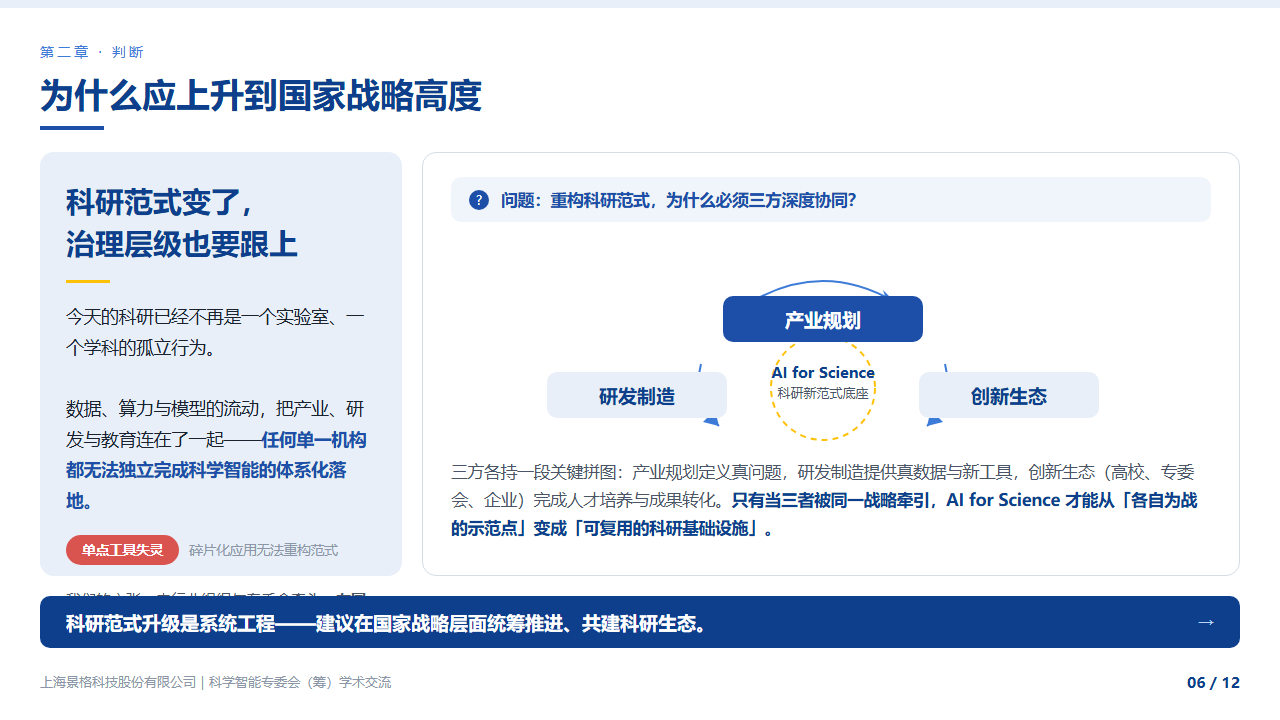Click the question bar 重构科研范式
Image resolution: width=1280 pixels, height=720 pixels.
pos(831,200)
